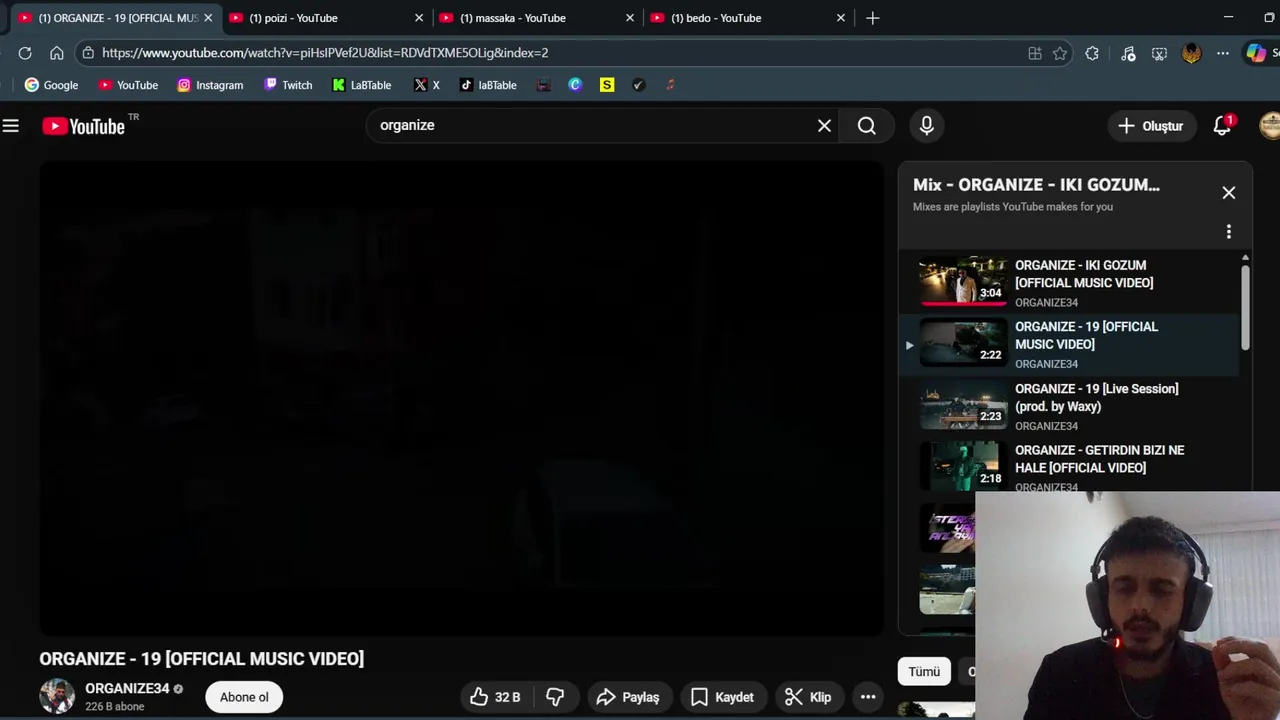Run search with the magnifier button

[x=867, y=126]
